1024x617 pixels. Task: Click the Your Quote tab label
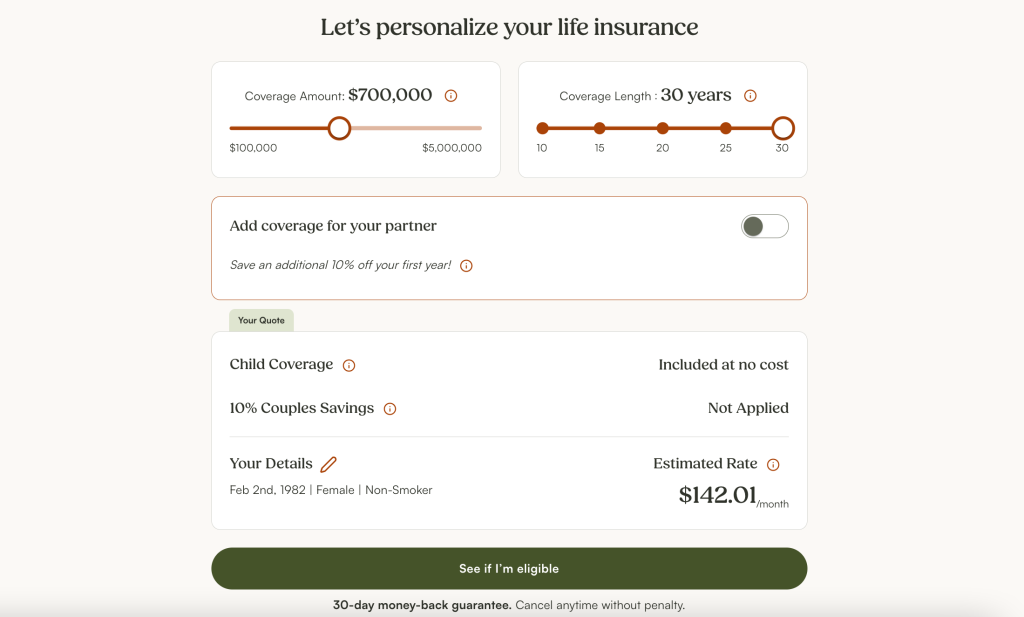point(261,321)
